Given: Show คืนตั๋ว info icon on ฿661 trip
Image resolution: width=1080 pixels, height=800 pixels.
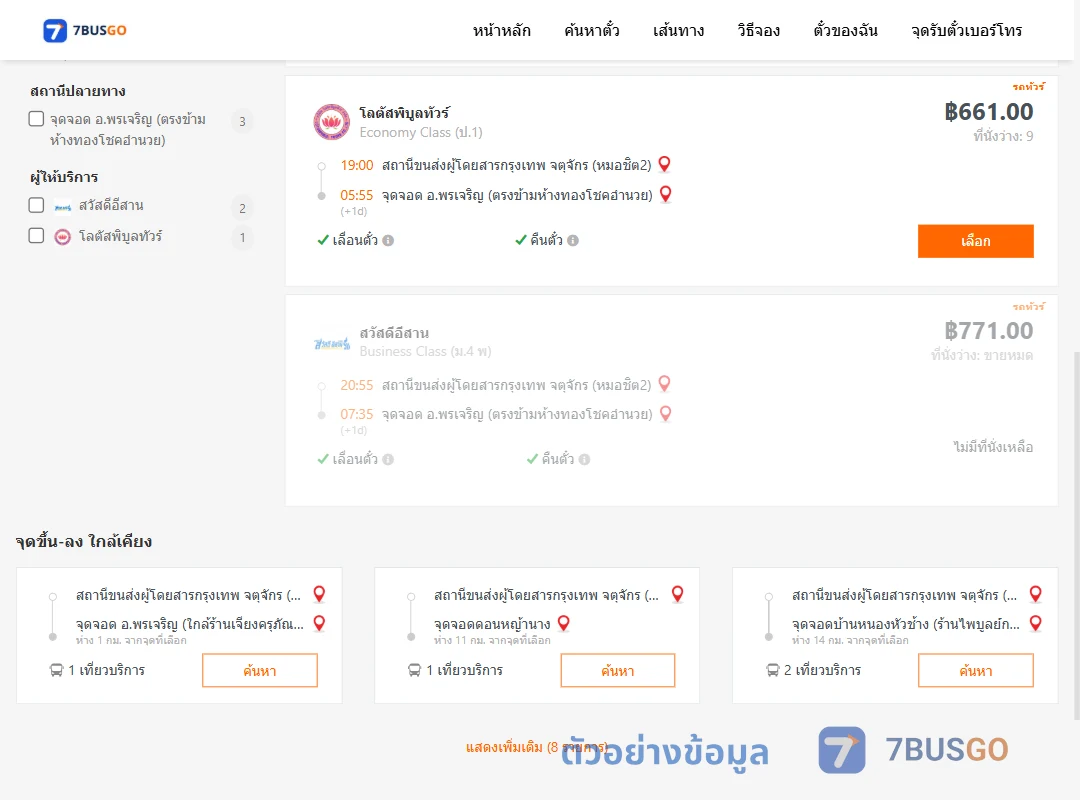Looking at the screenshot, I should pyautogui.click(x=573, y=240).
